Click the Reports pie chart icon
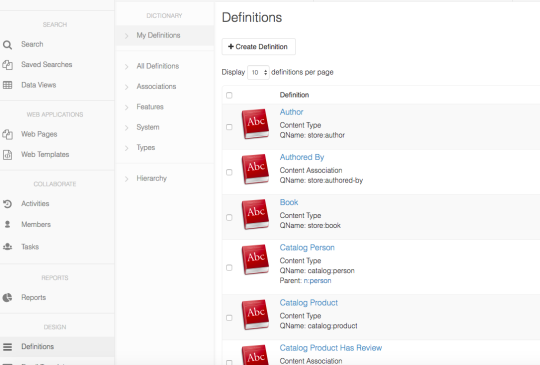 click(x=7, y=298)
